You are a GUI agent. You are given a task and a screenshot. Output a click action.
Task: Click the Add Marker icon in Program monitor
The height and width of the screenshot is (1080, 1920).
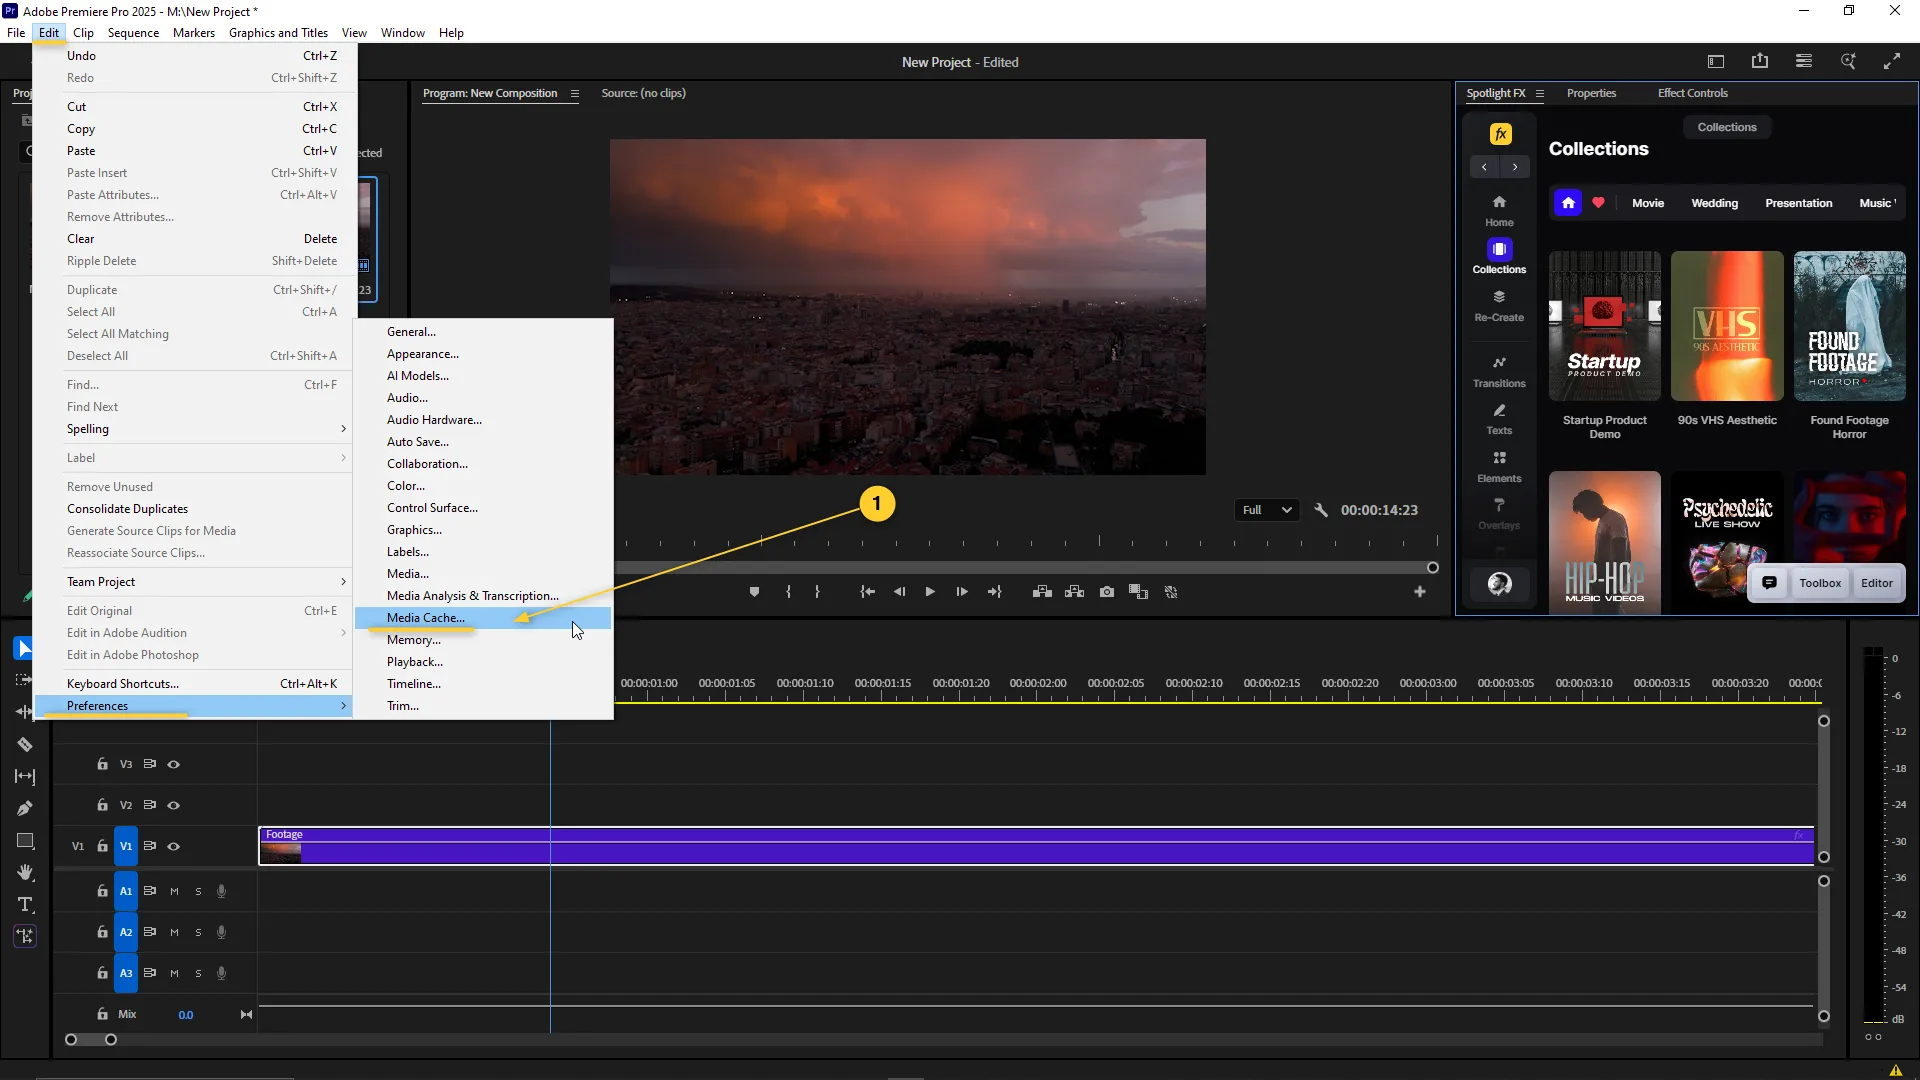pos(754,592)
